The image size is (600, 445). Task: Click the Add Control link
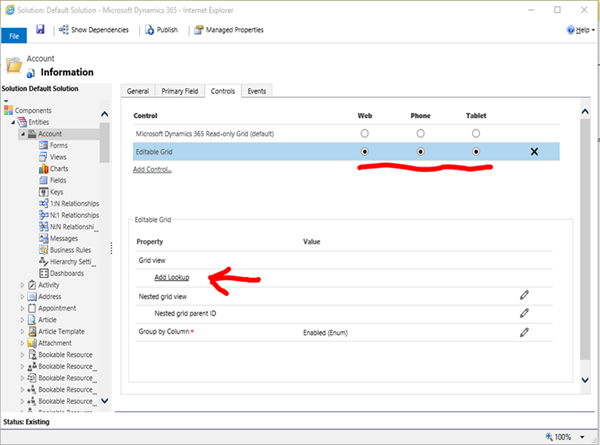click(x=152, y=170)
